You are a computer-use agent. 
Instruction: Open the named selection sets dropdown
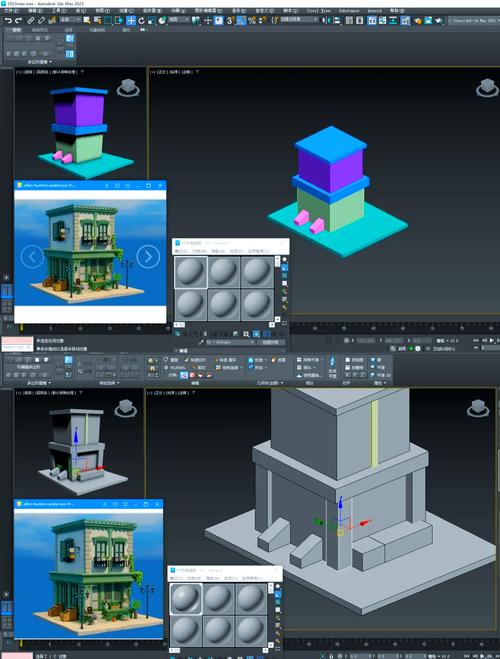299,20
